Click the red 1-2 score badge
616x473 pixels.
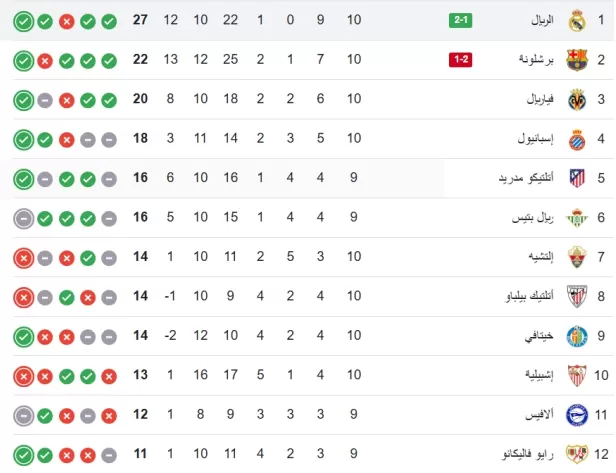pos(461,60)
